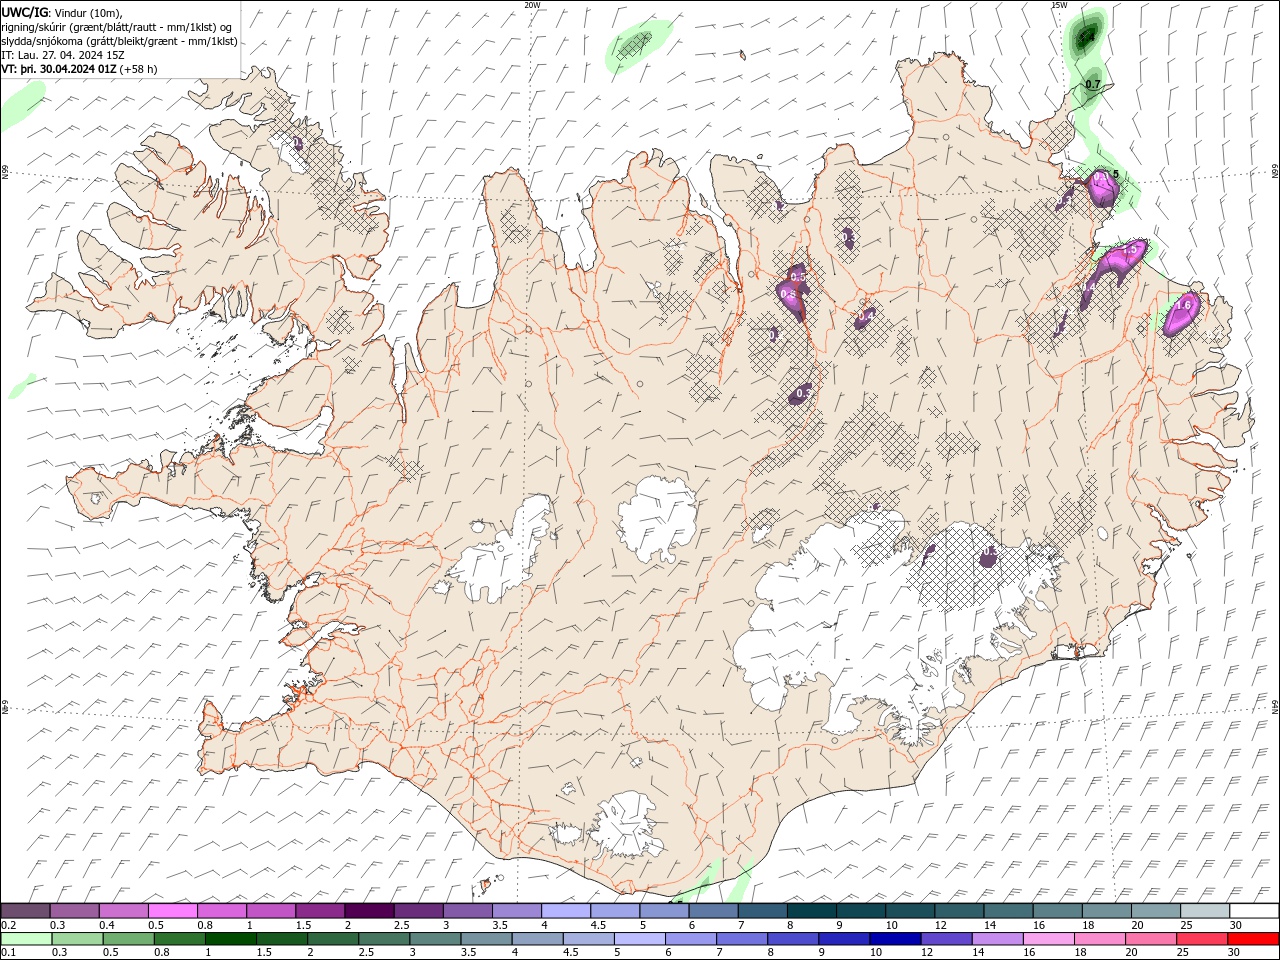
Task: Click the '20W' longitude label
Action: [532, 5]
